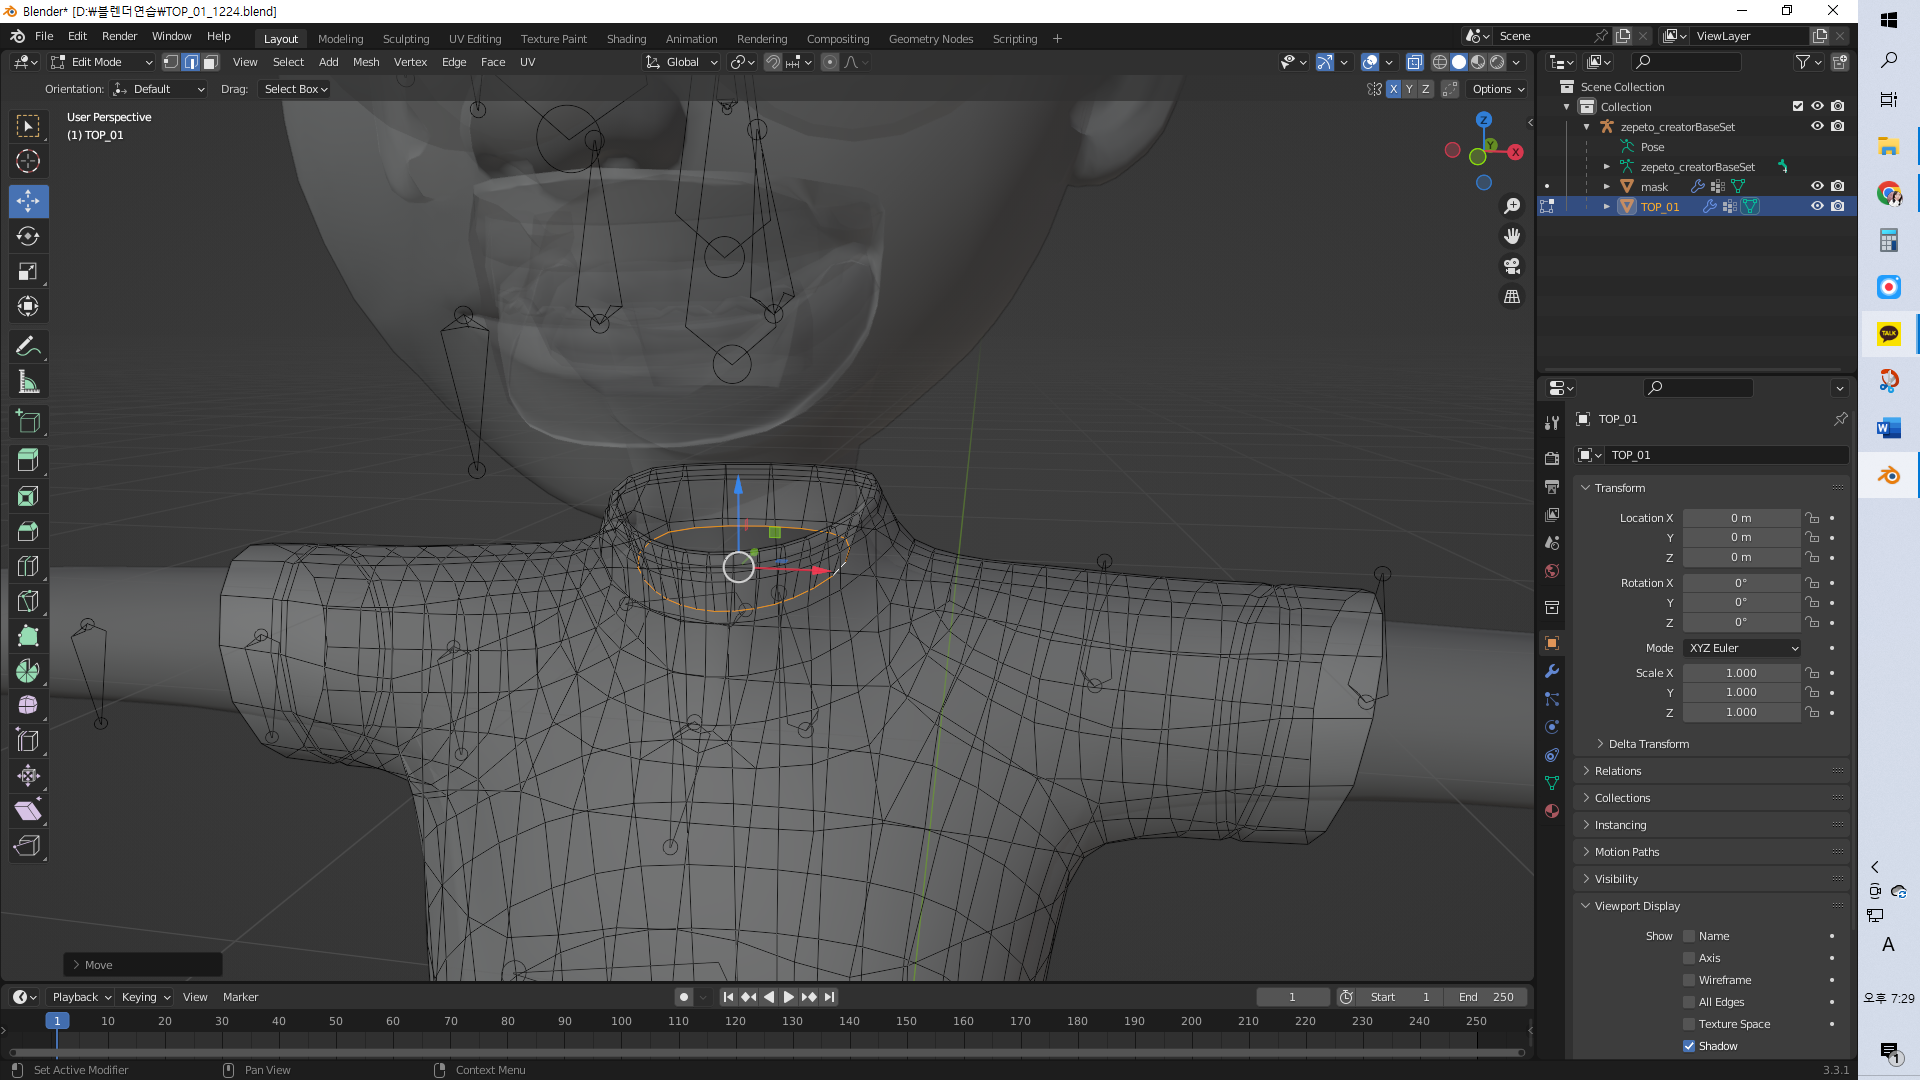This screenshot has height=1080, width=1920.
Task: Select the Shear tool in toolbar
Action: click(28, 811)
